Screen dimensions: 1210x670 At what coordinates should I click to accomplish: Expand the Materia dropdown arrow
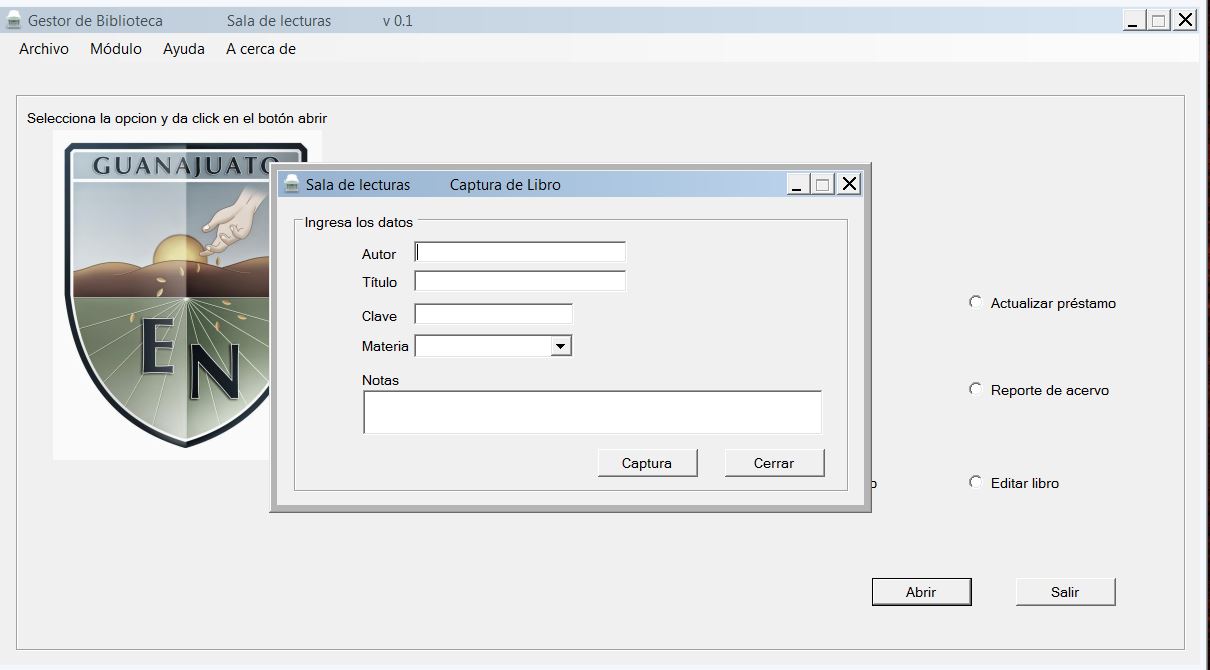561,346
